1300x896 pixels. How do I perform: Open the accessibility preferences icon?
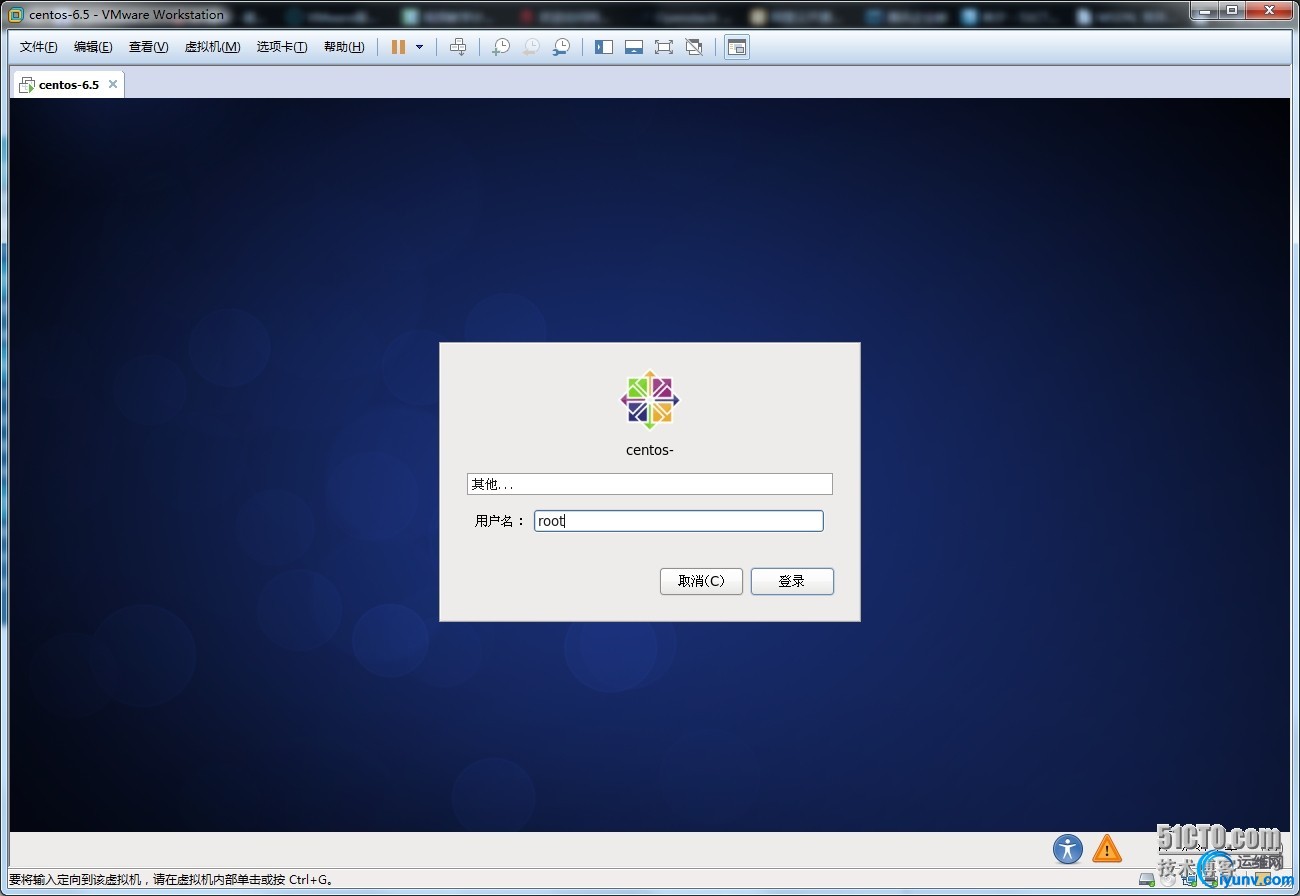(1068, 849)
